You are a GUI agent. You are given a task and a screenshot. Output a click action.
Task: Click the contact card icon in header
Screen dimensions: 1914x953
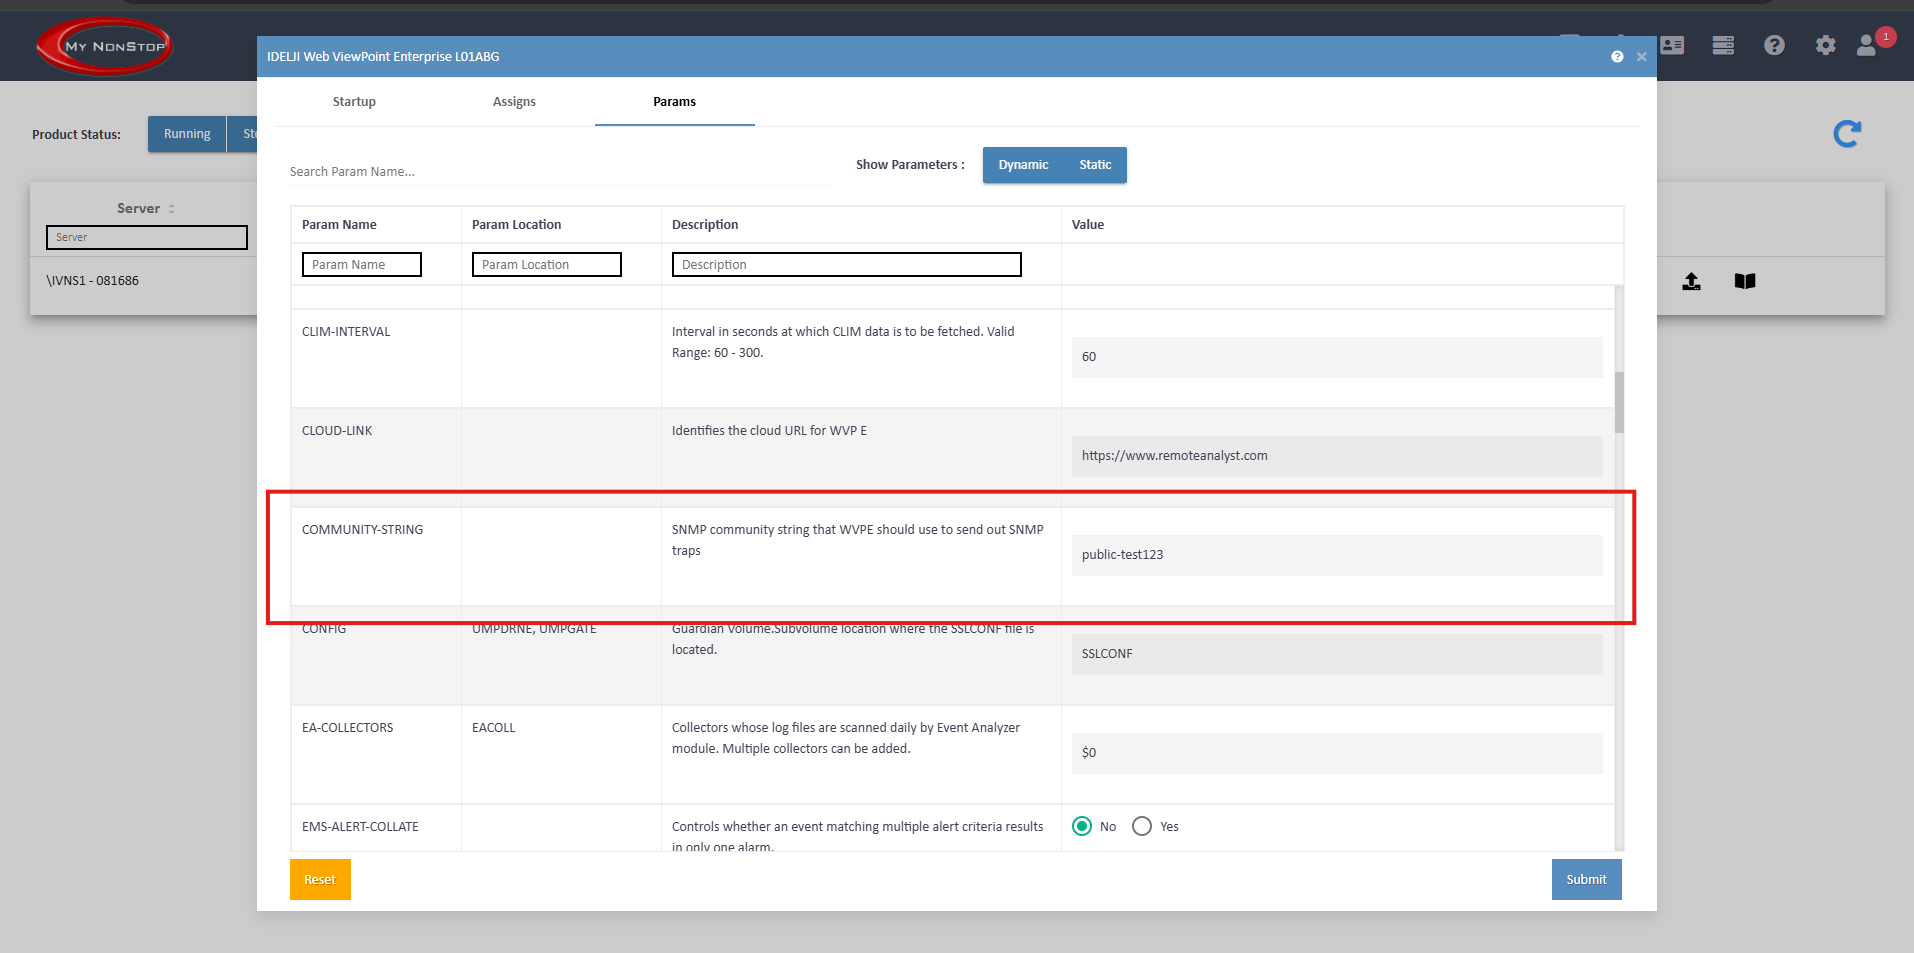[1672, 45]
